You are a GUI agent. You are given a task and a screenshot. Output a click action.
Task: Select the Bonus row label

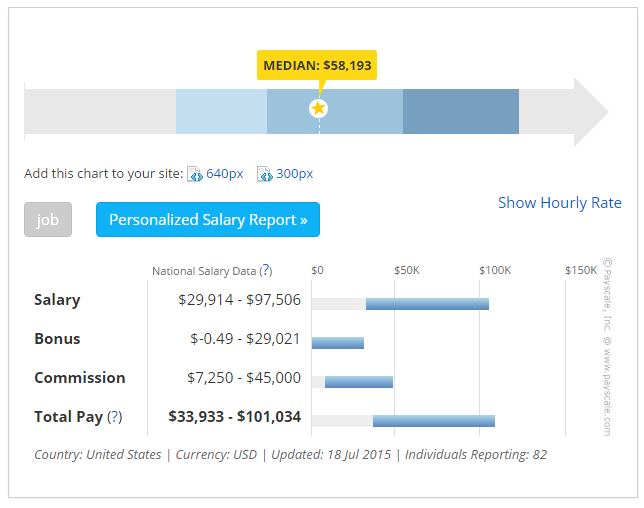click(57, 339)
